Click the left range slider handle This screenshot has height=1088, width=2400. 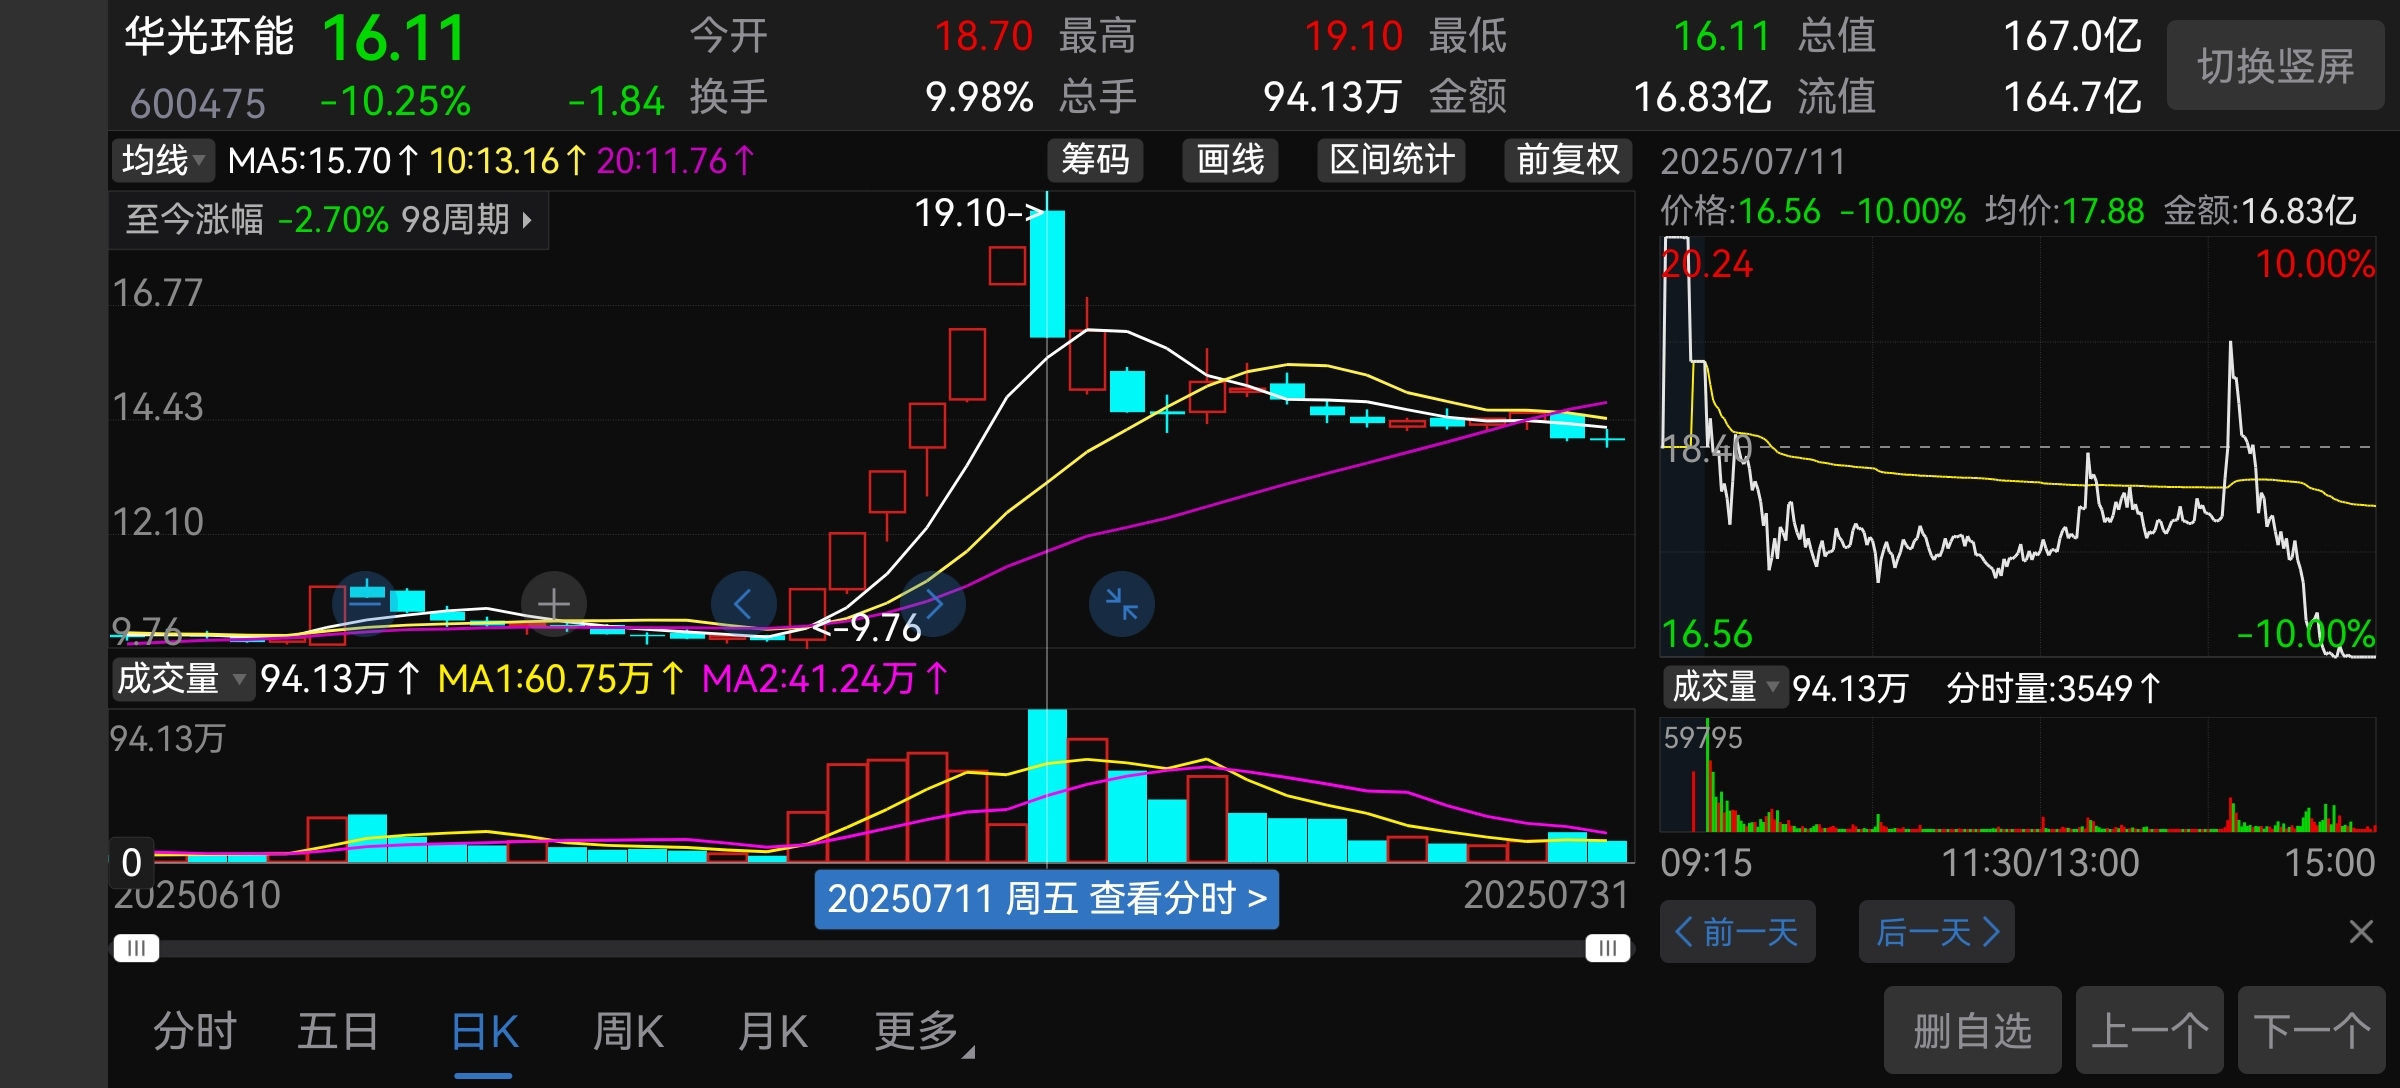point(136,948)
